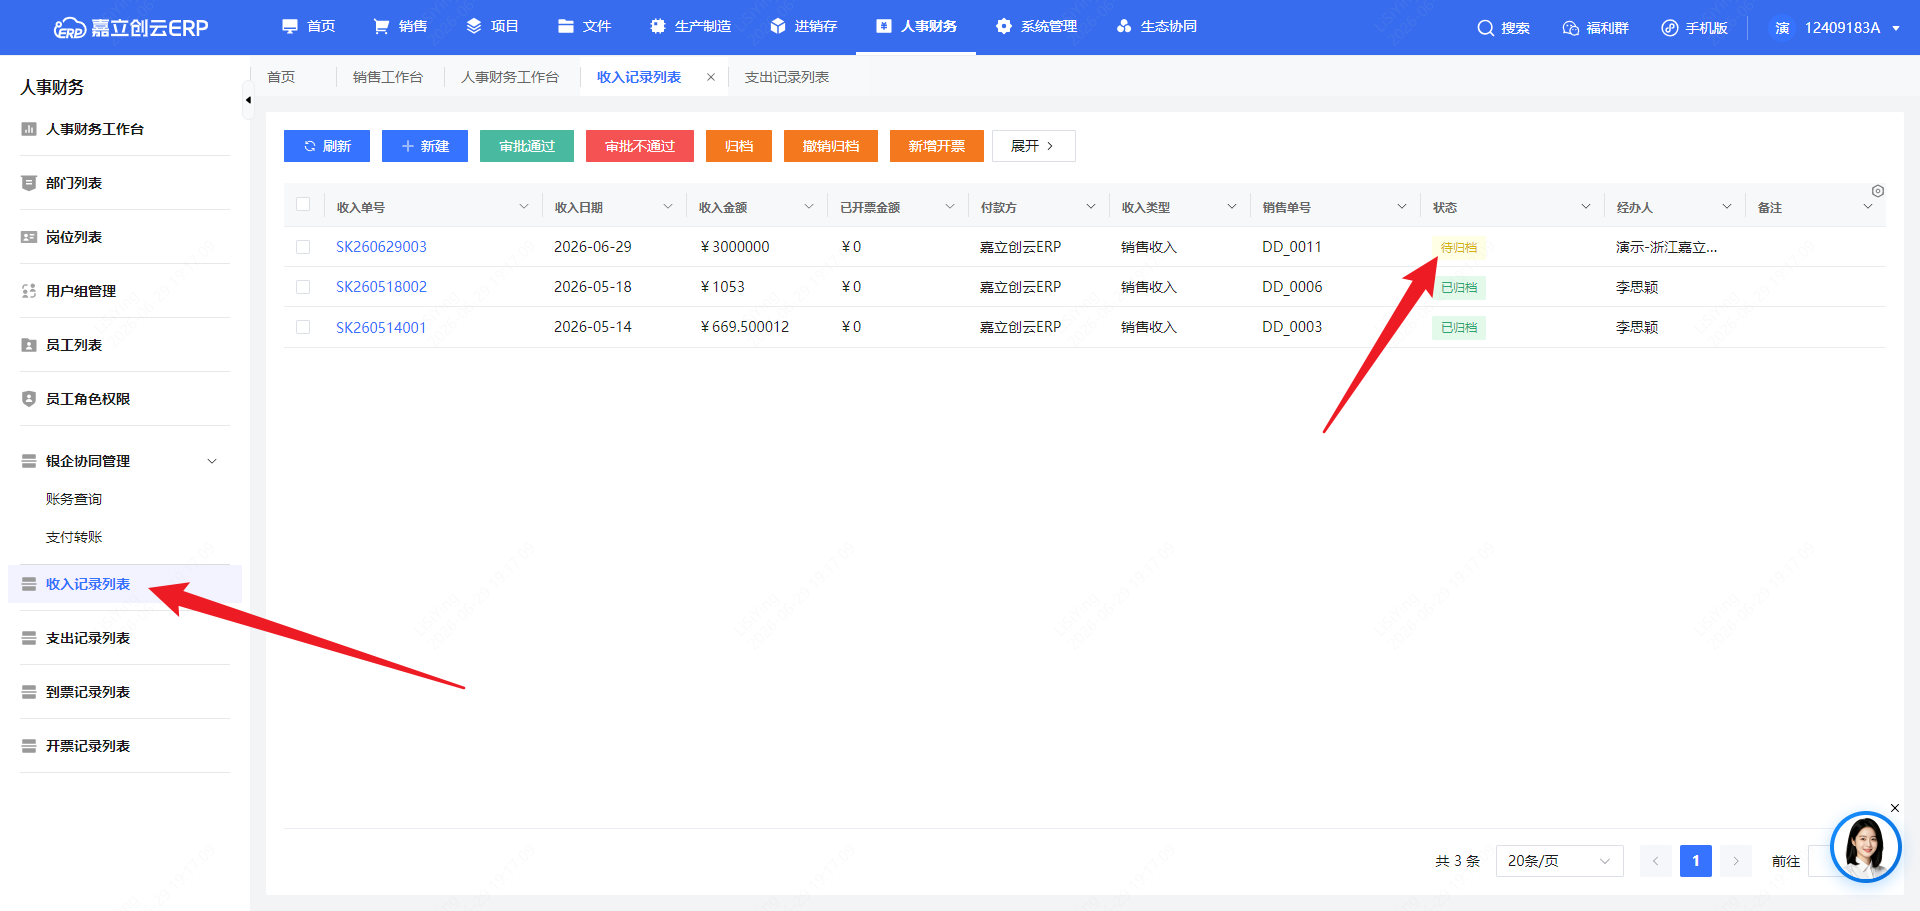Viewport: 1920px width, 911px height.
Task: Switch to the 首页 page tab
Action: coord(281,77)
